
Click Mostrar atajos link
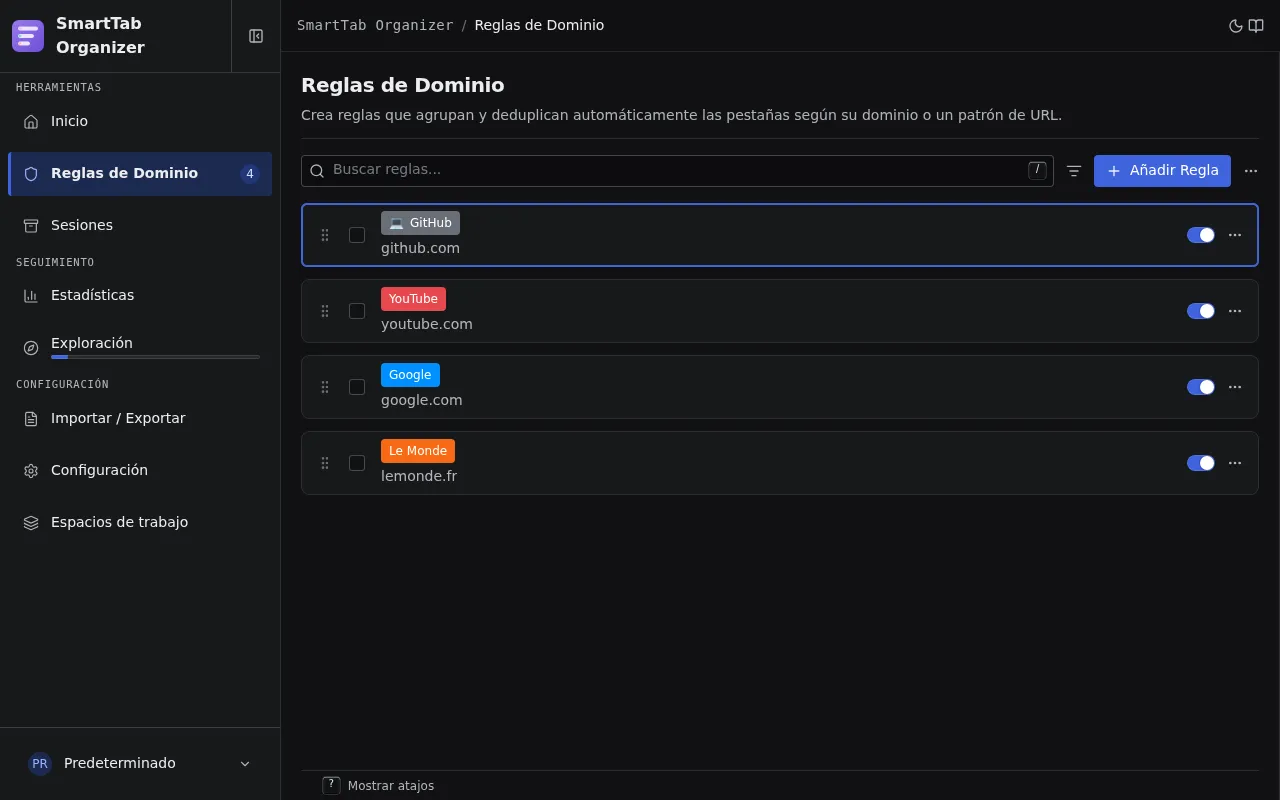click(391, 786)
